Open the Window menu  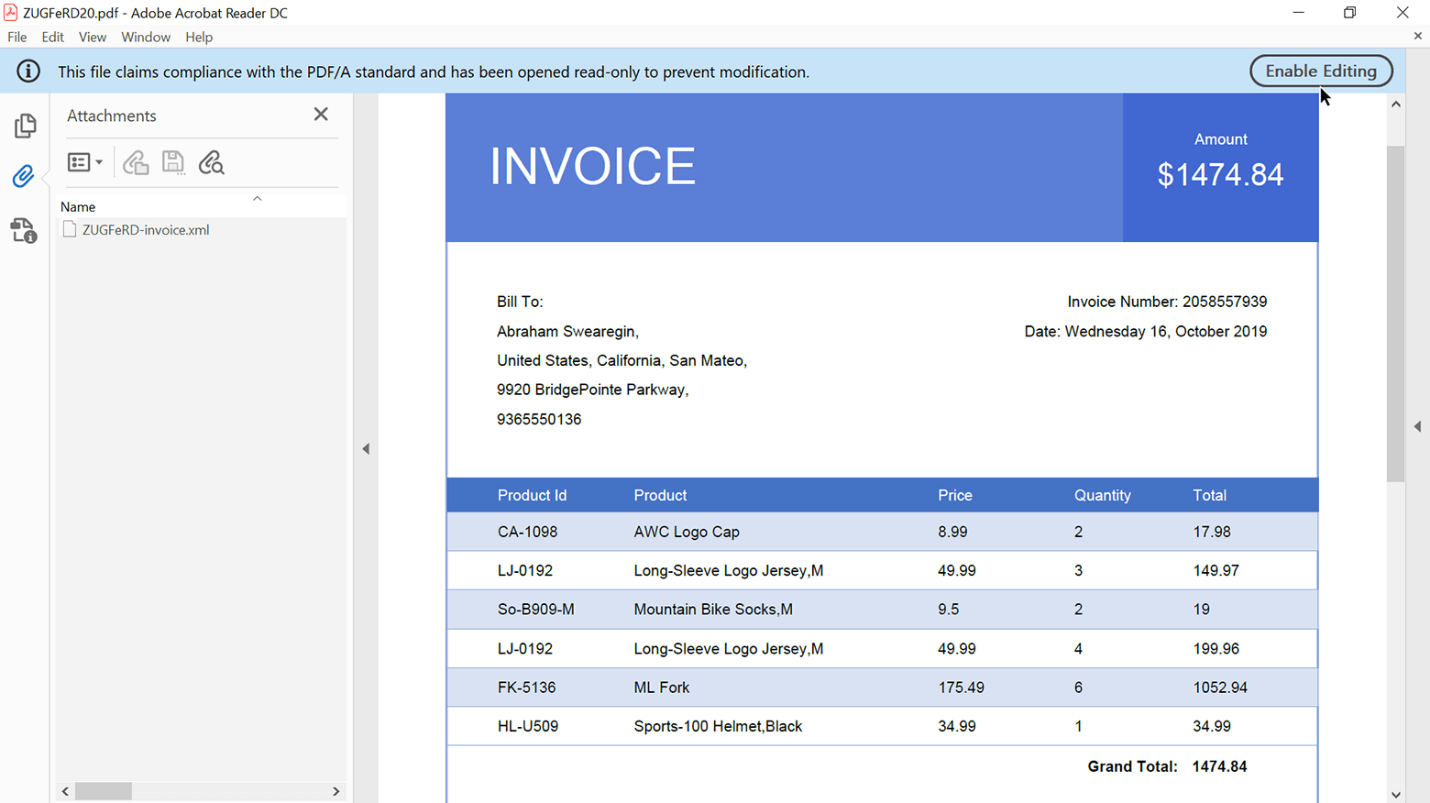[x=146, y=37]
